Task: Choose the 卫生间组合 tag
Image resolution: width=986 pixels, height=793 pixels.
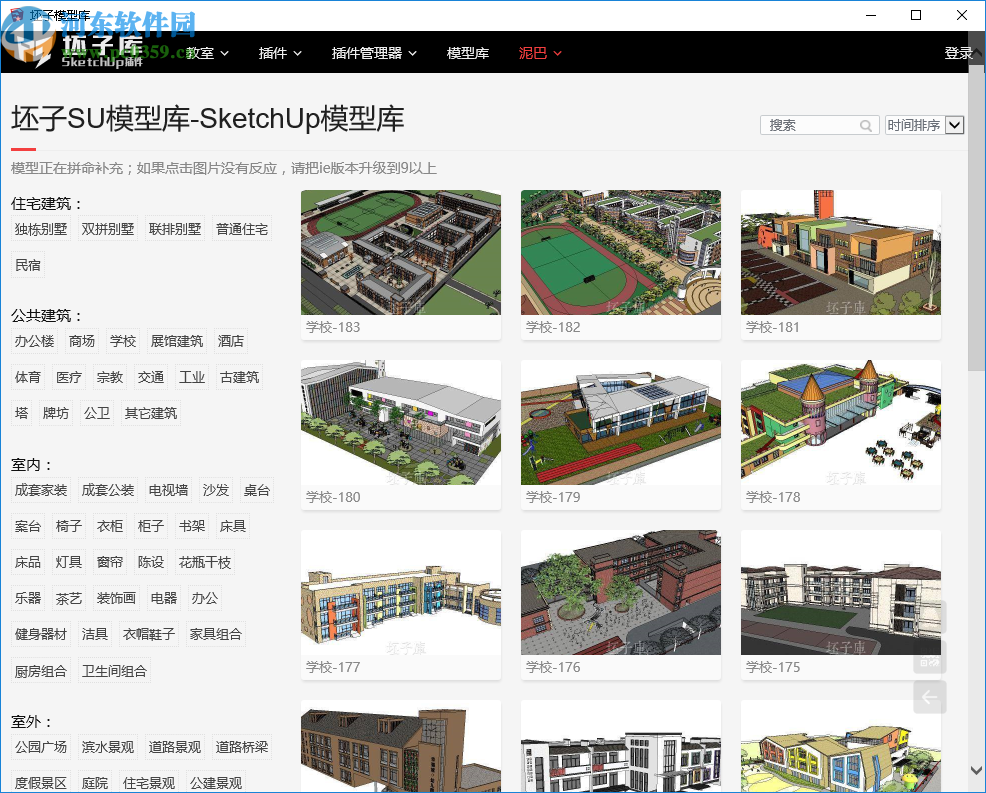Action: click(114, 671)
